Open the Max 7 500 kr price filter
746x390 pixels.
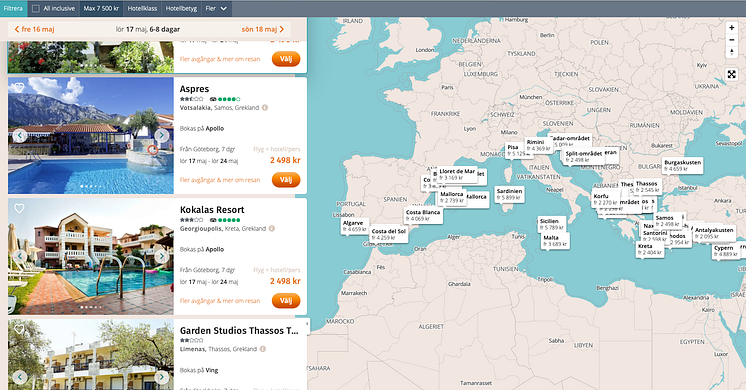pyautogui.click(x=101, y=9)
